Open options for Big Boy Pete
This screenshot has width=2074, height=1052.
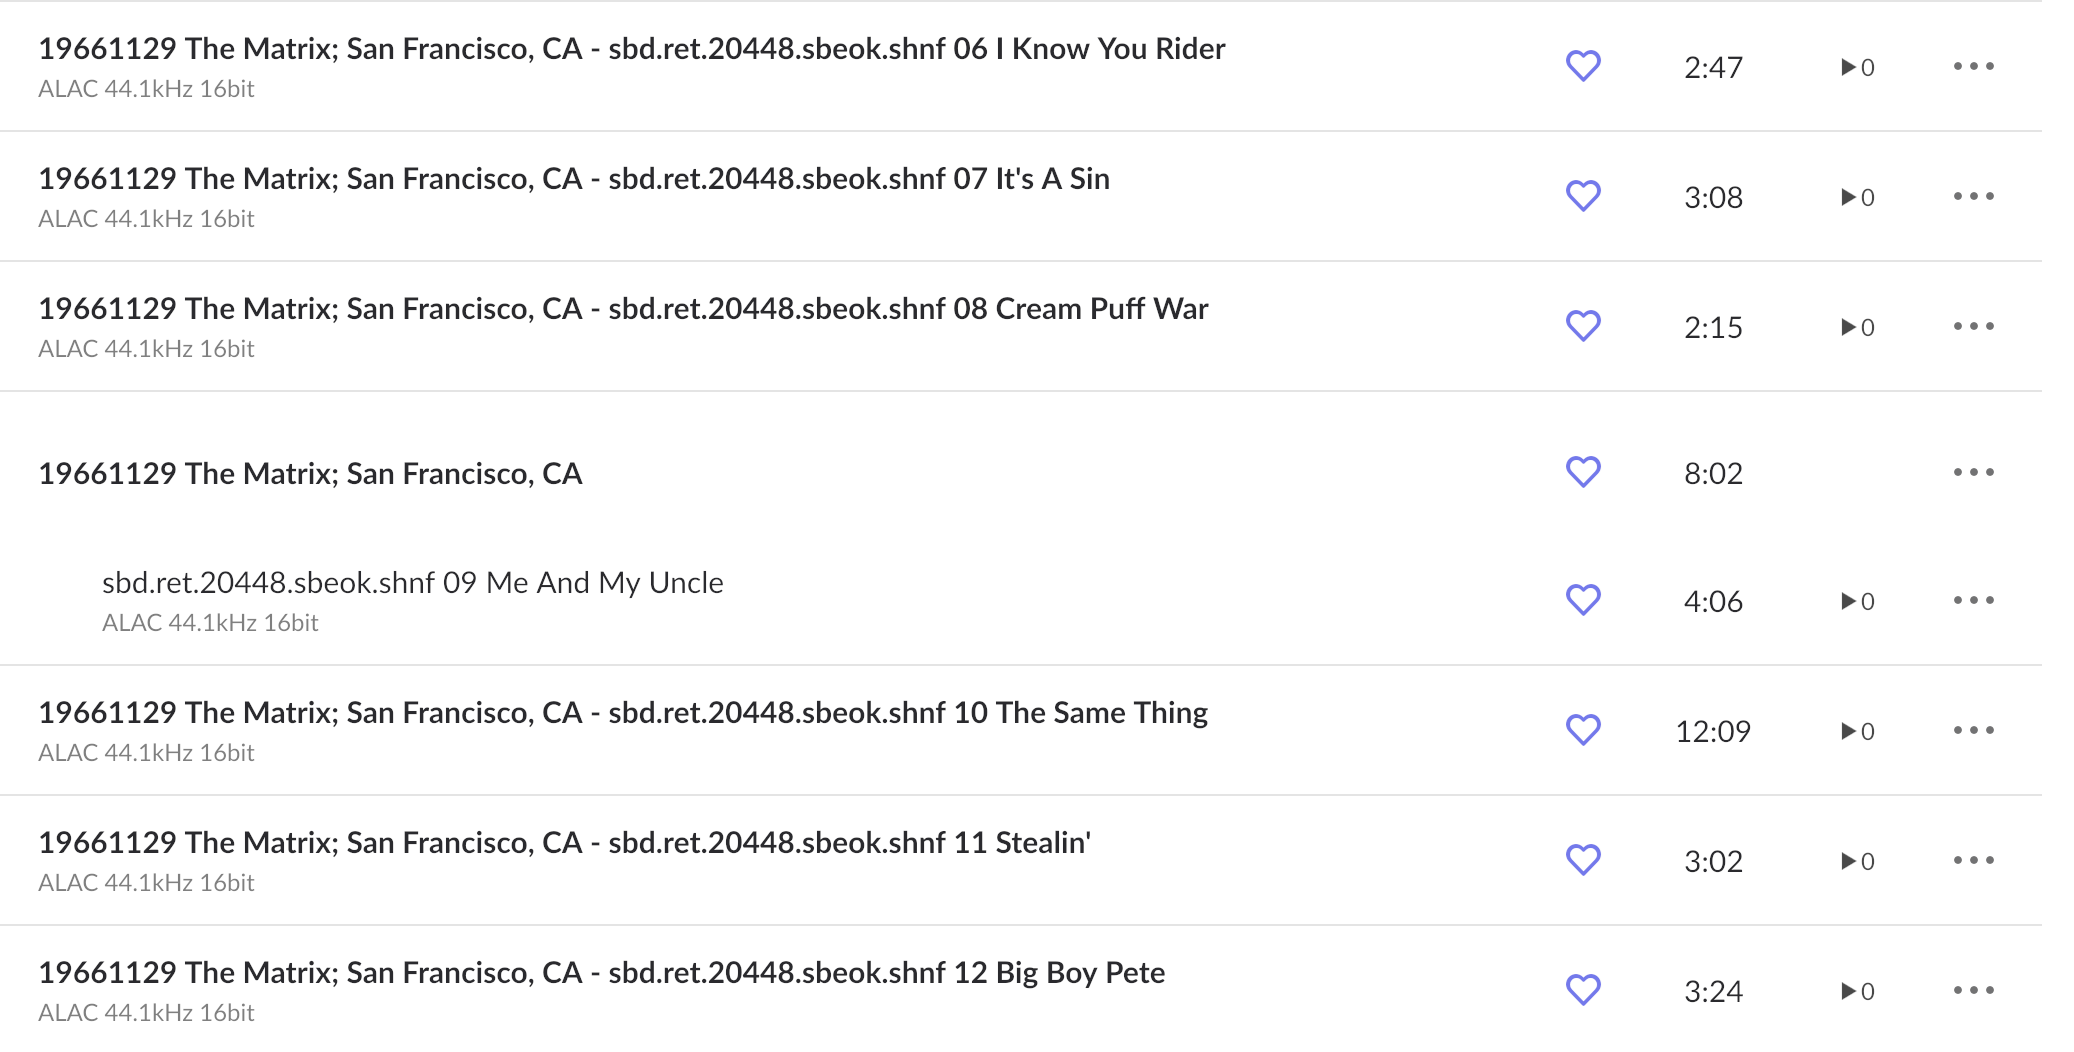1974,990
